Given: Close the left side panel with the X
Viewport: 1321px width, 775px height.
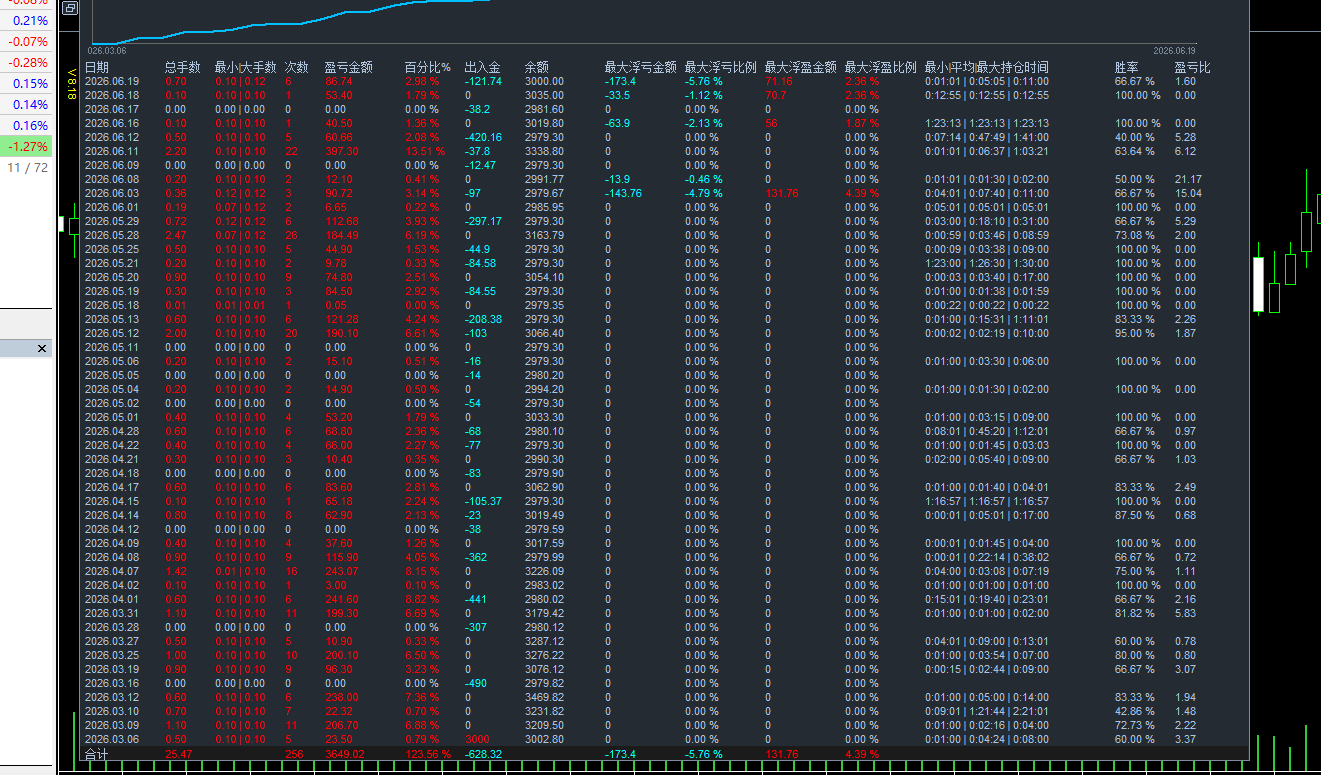Looking at the screenshot, I should coord(42,348).
